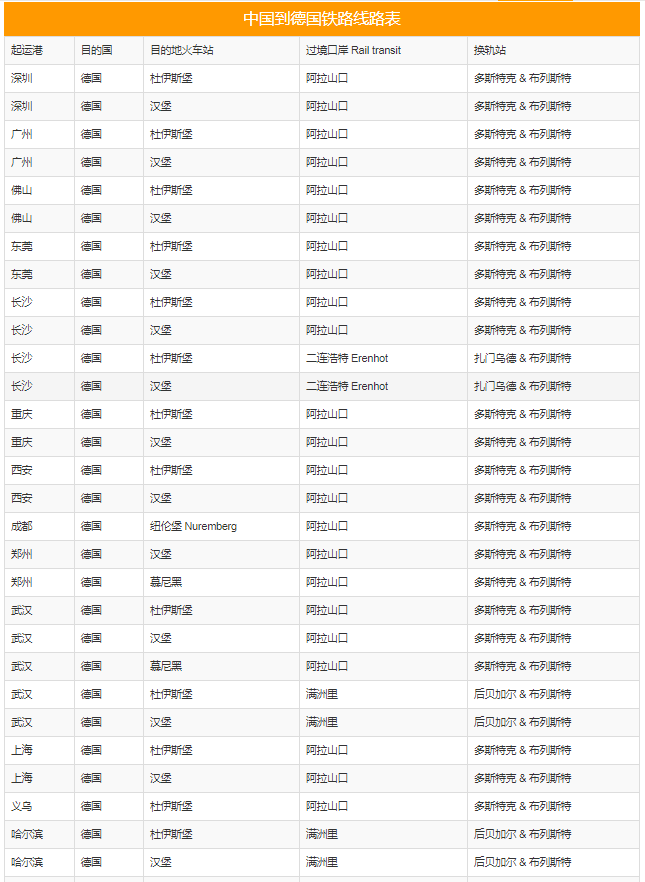
Task: Click 佛山 in its 杜伊斯堡 row
Action: [22, 190]
